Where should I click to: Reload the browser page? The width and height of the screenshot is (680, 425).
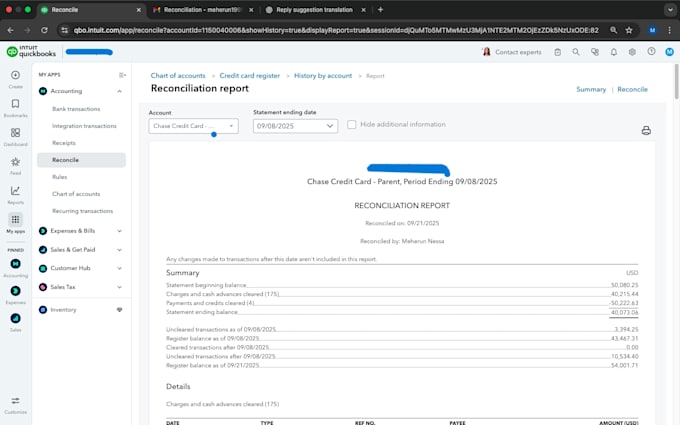click(x=44, y=30)
